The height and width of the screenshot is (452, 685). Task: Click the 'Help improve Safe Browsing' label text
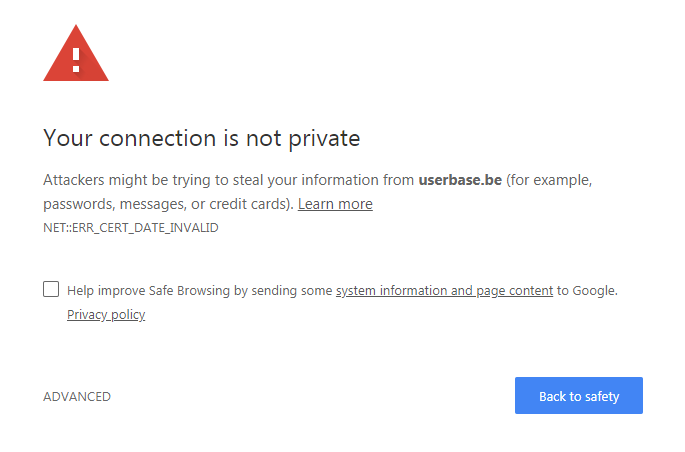click(x=148, y=291)
